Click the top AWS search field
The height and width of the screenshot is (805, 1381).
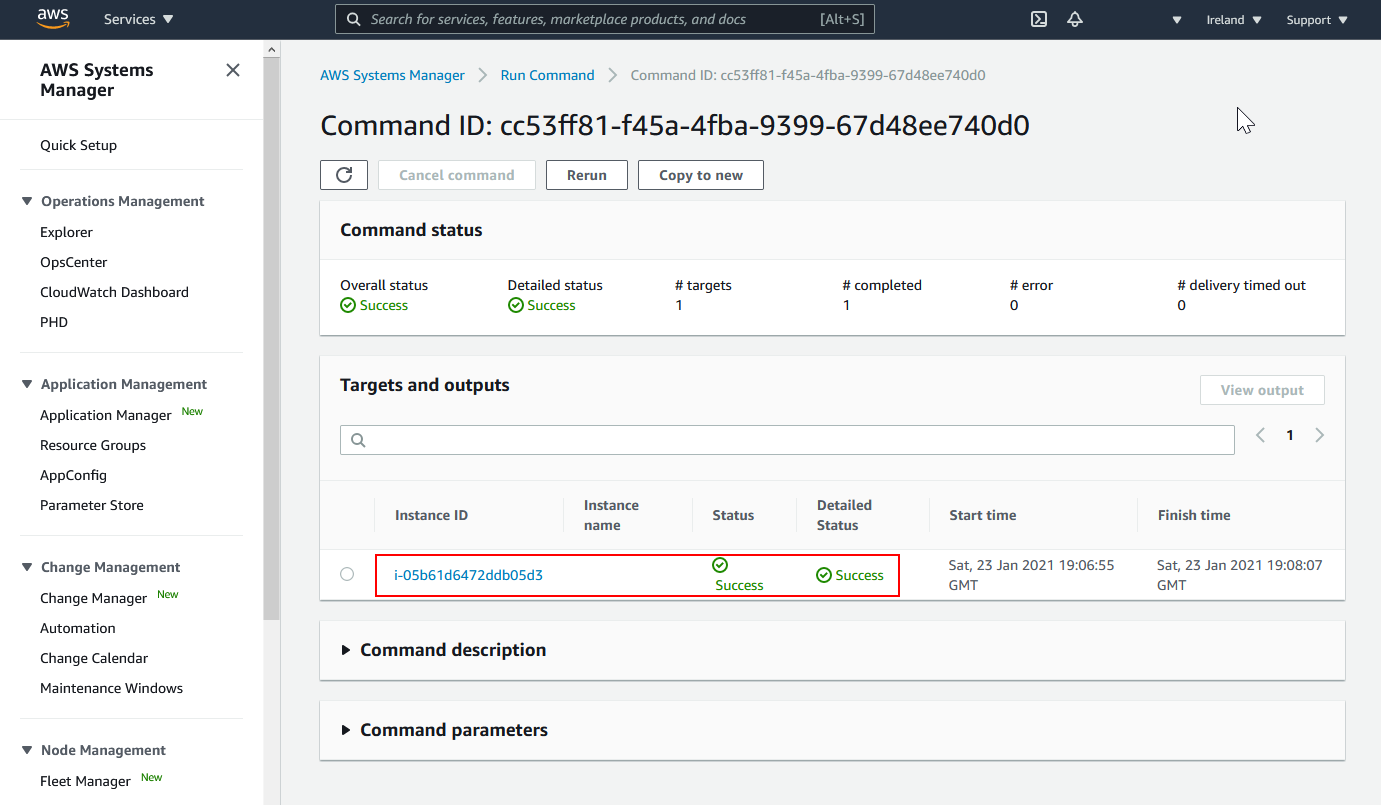click(x=605, y=19)
